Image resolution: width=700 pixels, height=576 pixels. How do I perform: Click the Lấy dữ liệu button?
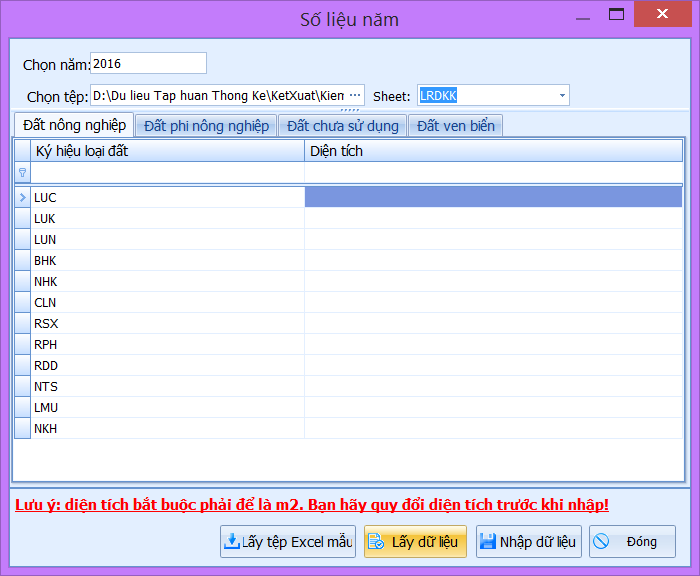click(x=415, y=542)
